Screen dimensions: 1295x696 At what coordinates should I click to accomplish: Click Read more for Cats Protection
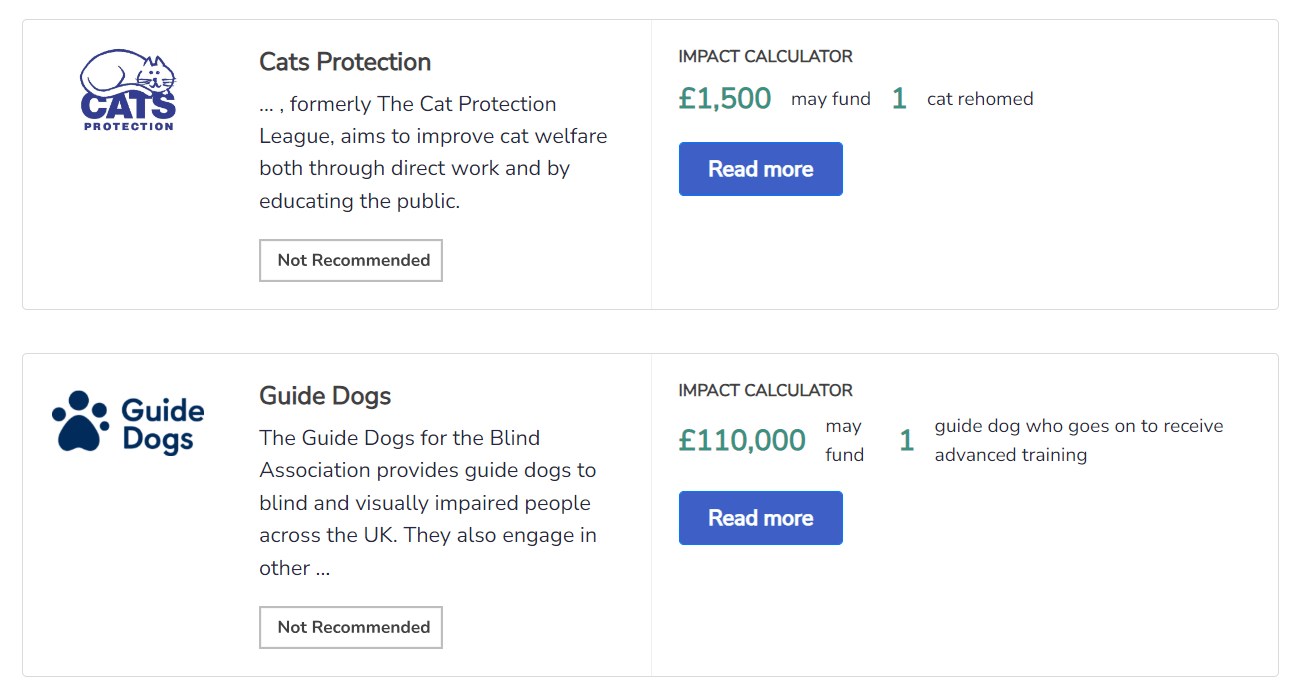[x=760, y=169]
